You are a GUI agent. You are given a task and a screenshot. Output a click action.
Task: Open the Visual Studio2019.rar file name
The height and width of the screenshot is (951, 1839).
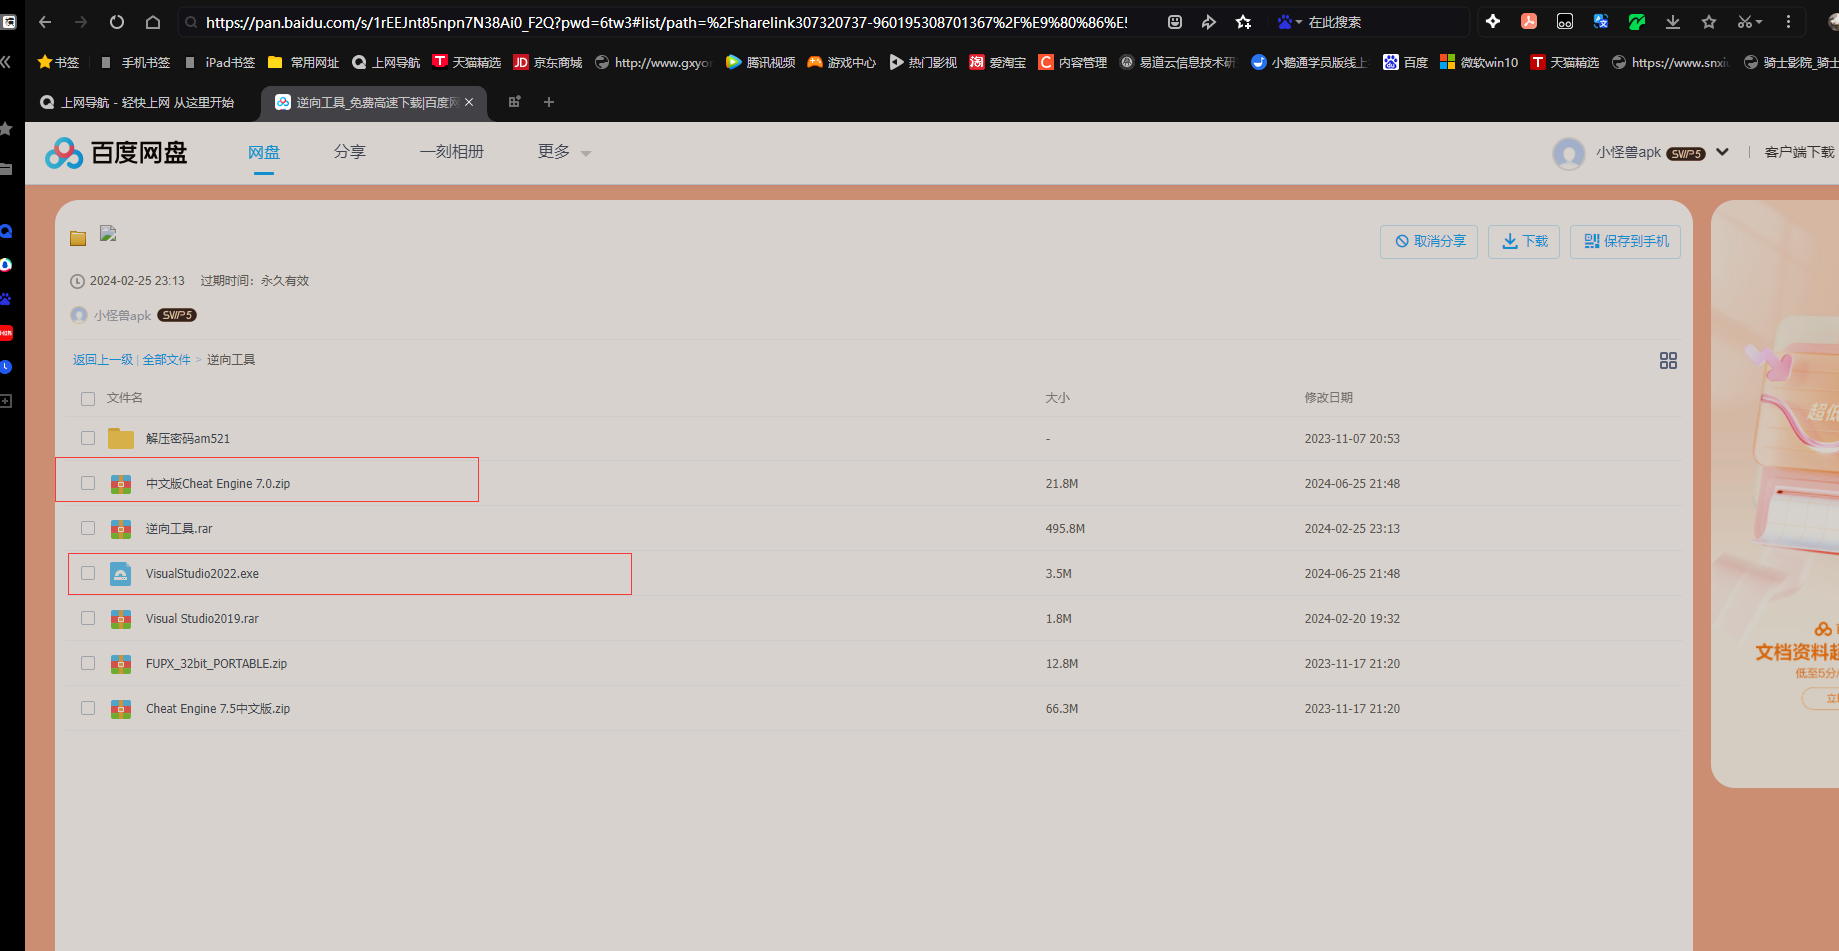[x=202, y=619]
